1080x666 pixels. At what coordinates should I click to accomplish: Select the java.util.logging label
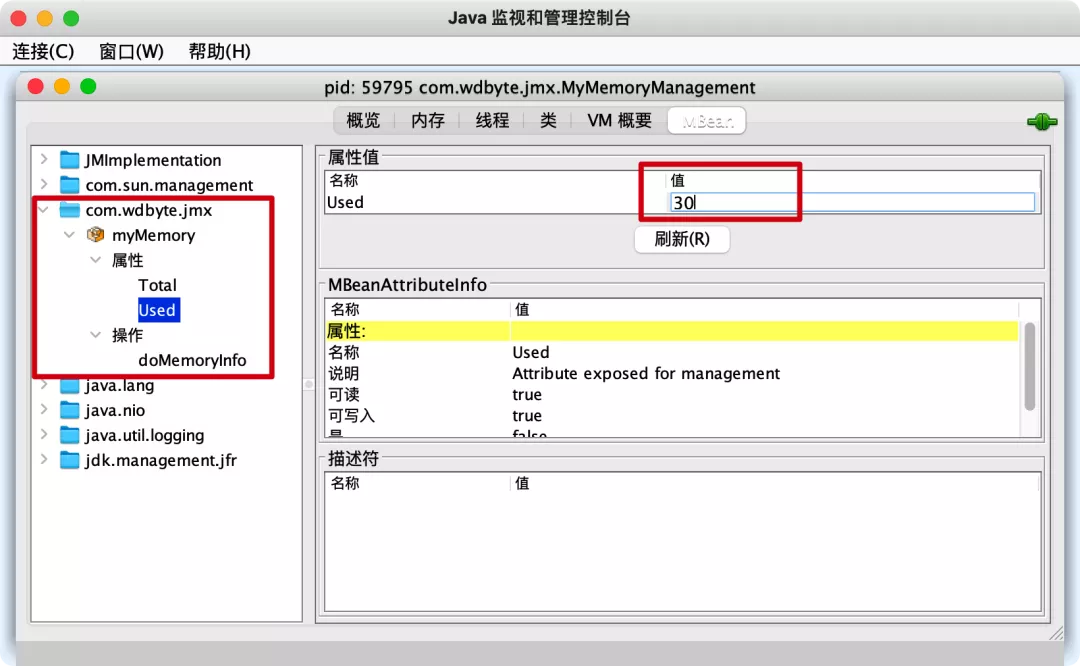click(x=145, y=435)
